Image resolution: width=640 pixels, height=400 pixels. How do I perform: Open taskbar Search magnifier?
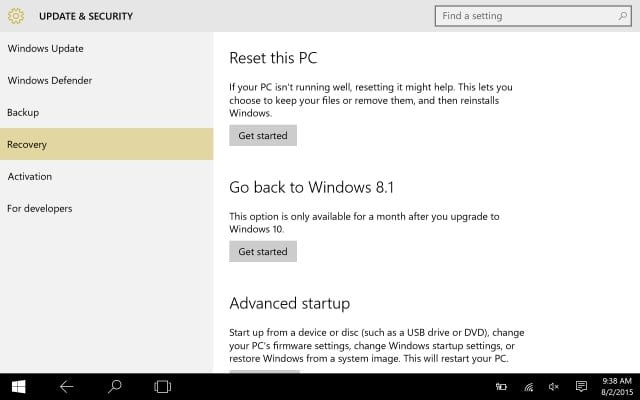click(x=115, y=387)
